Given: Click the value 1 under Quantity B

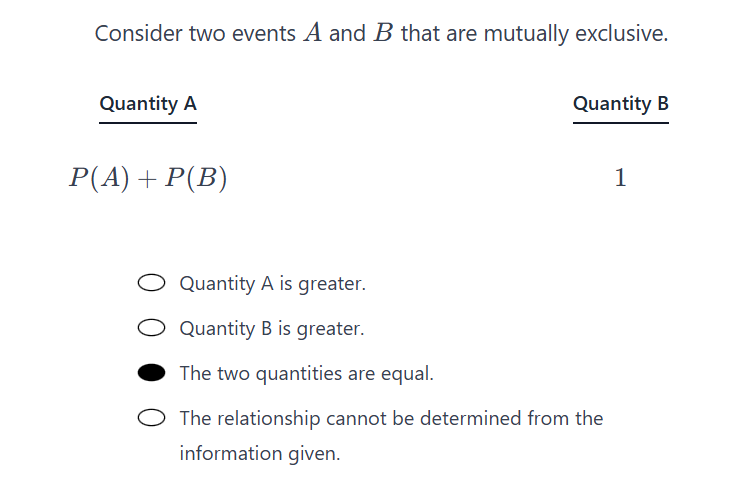Looking at the screenshot, I should (621, 178).
